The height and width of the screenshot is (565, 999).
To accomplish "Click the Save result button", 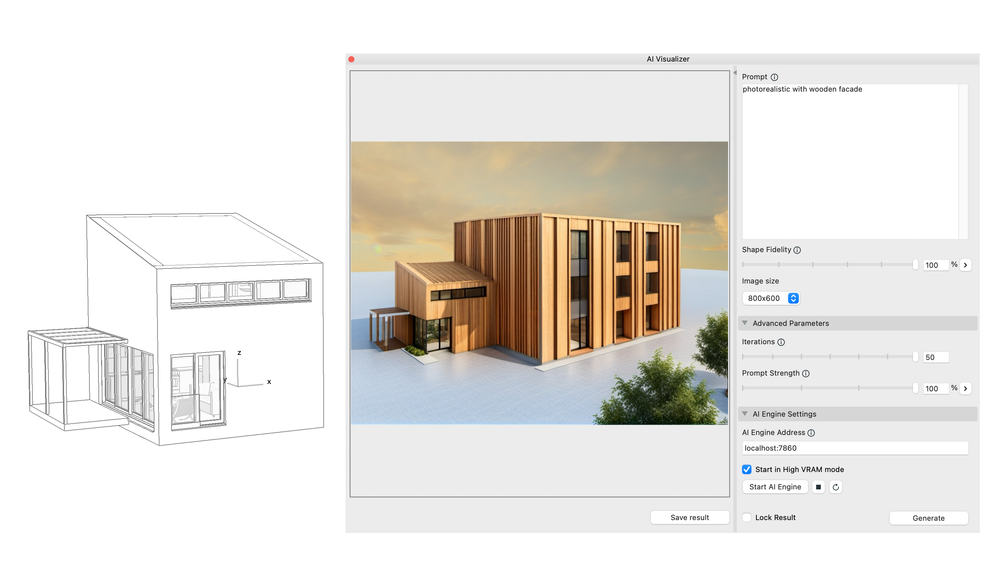I will [689, 517].
